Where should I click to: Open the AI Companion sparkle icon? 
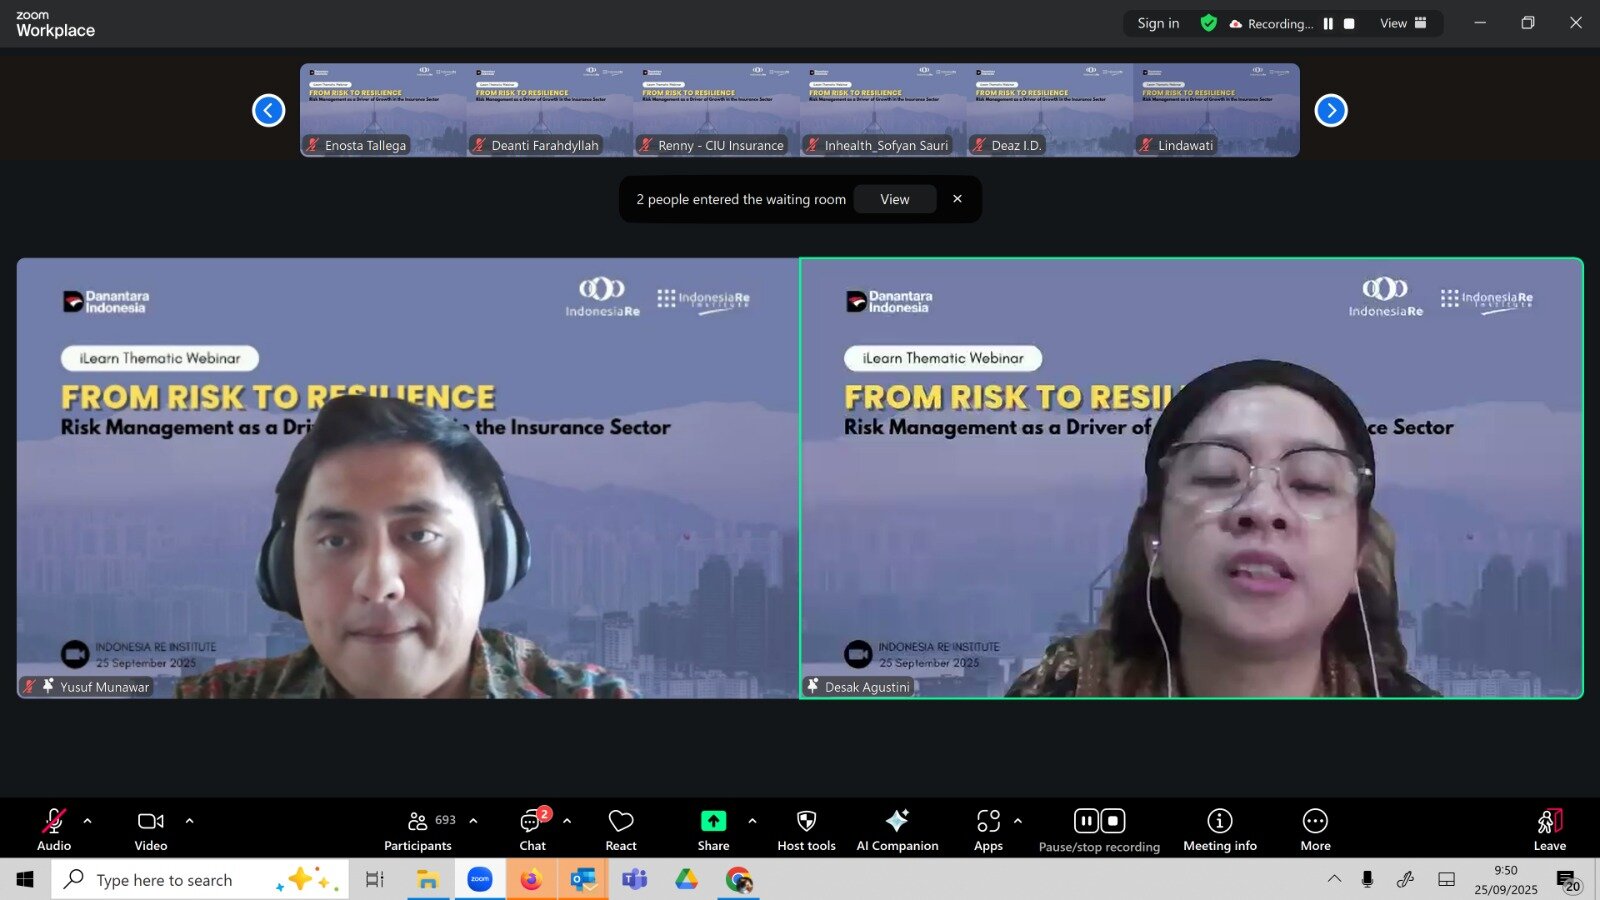[897, 821]
